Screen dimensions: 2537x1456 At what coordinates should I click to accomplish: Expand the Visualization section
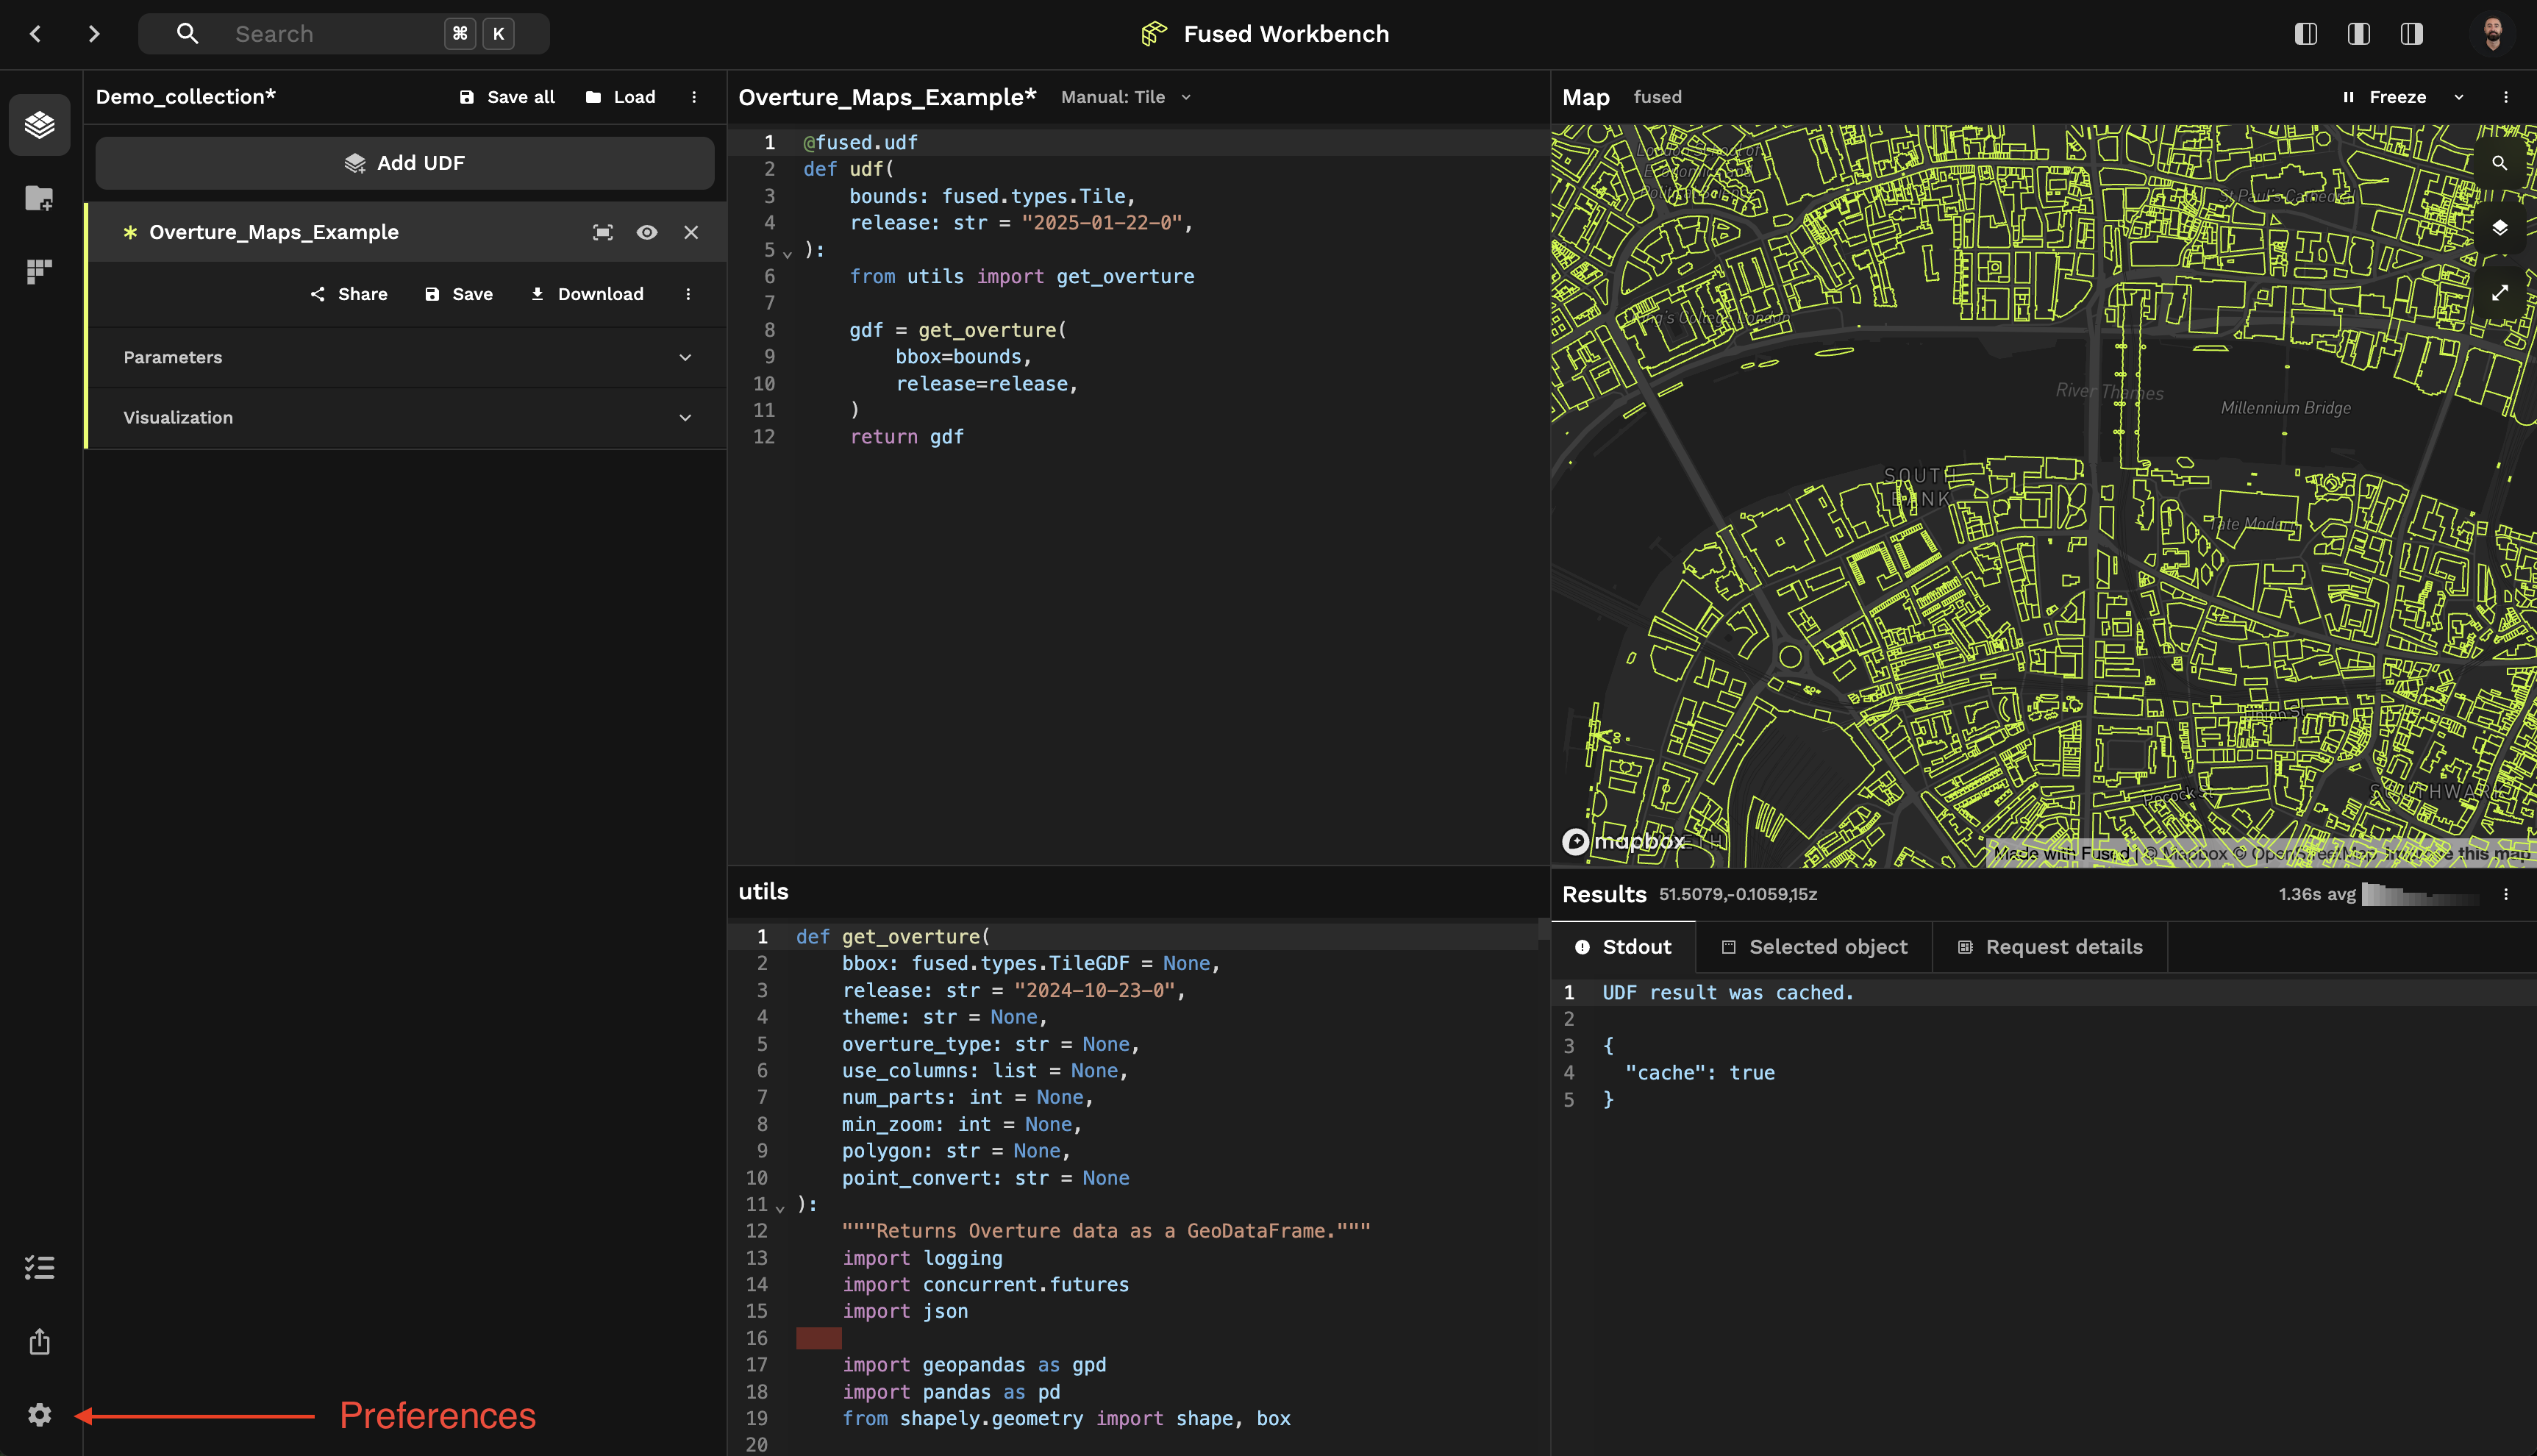click(407, 417)
